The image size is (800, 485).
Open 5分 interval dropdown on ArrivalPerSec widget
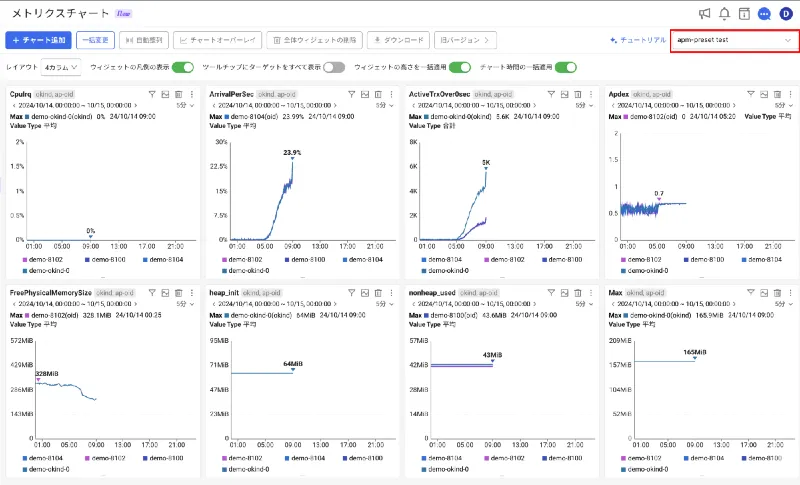click(x=385, y=106)
